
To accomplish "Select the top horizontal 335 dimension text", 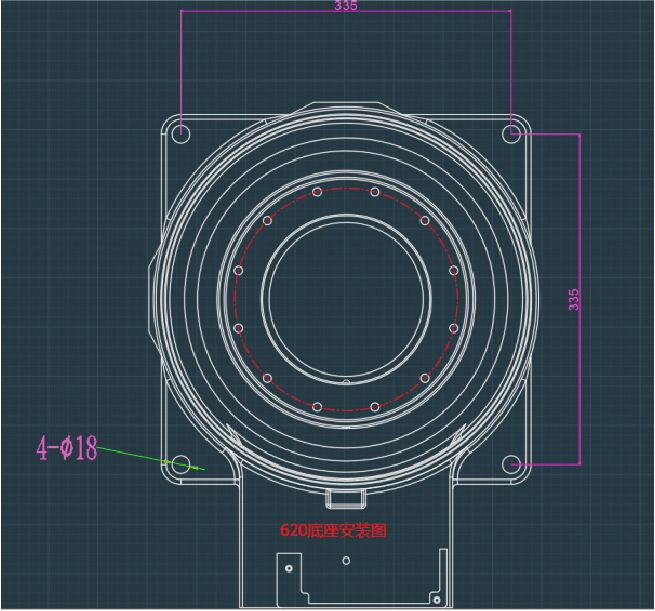I will 346,5.
